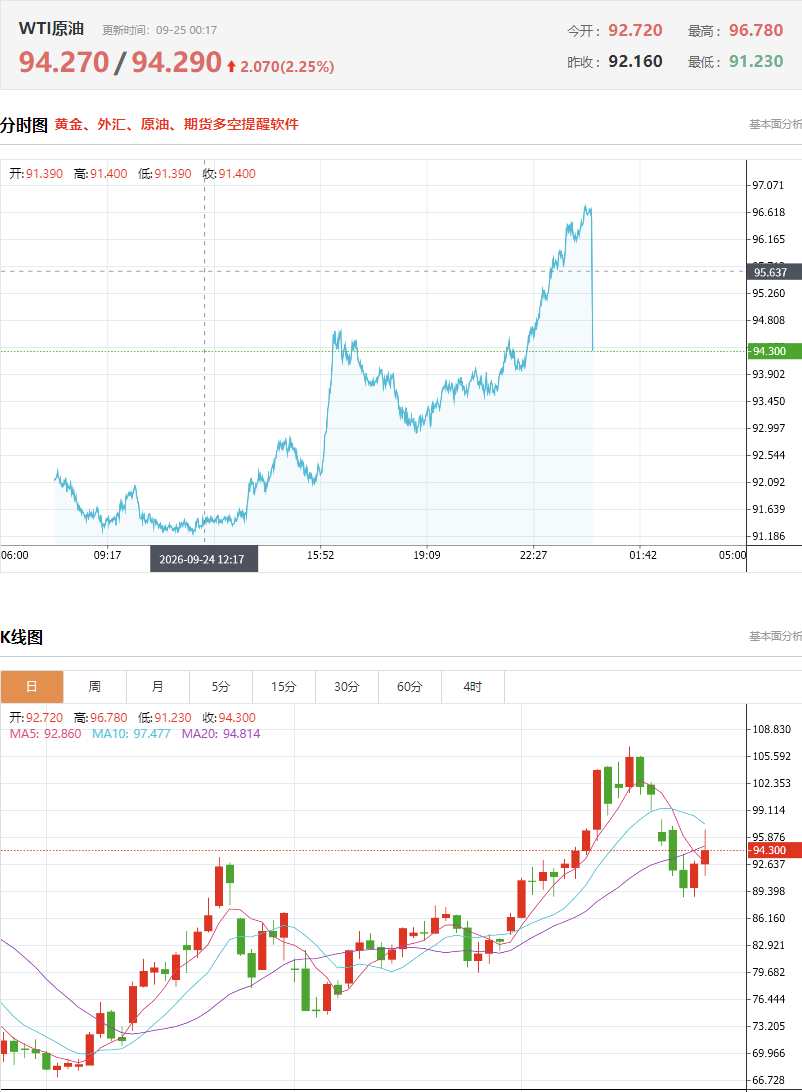
Task: Click the red up-arrow price change icon
Action: (232, 66)
